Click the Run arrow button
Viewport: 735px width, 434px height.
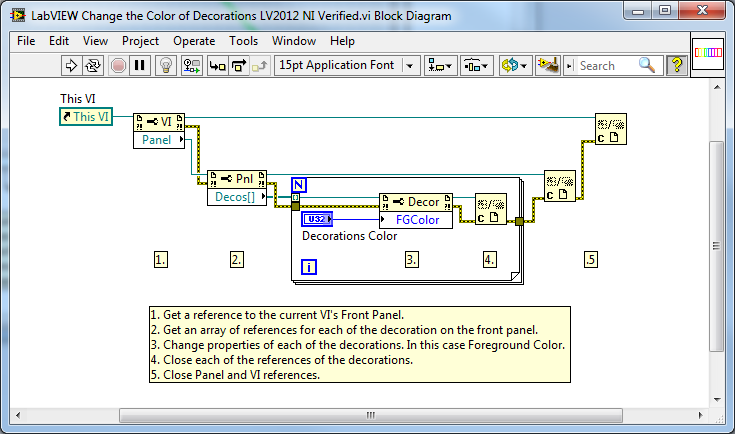71,65
